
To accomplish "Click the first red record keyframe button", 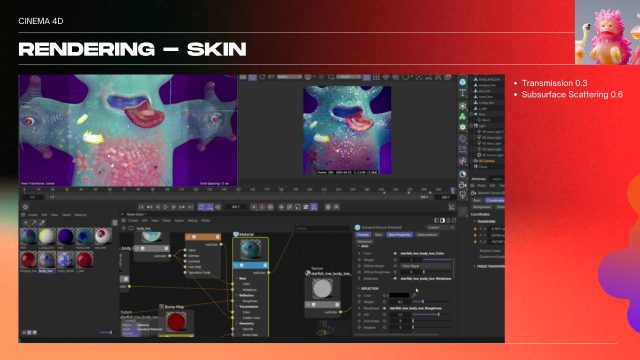I will (x=254, y=207).
